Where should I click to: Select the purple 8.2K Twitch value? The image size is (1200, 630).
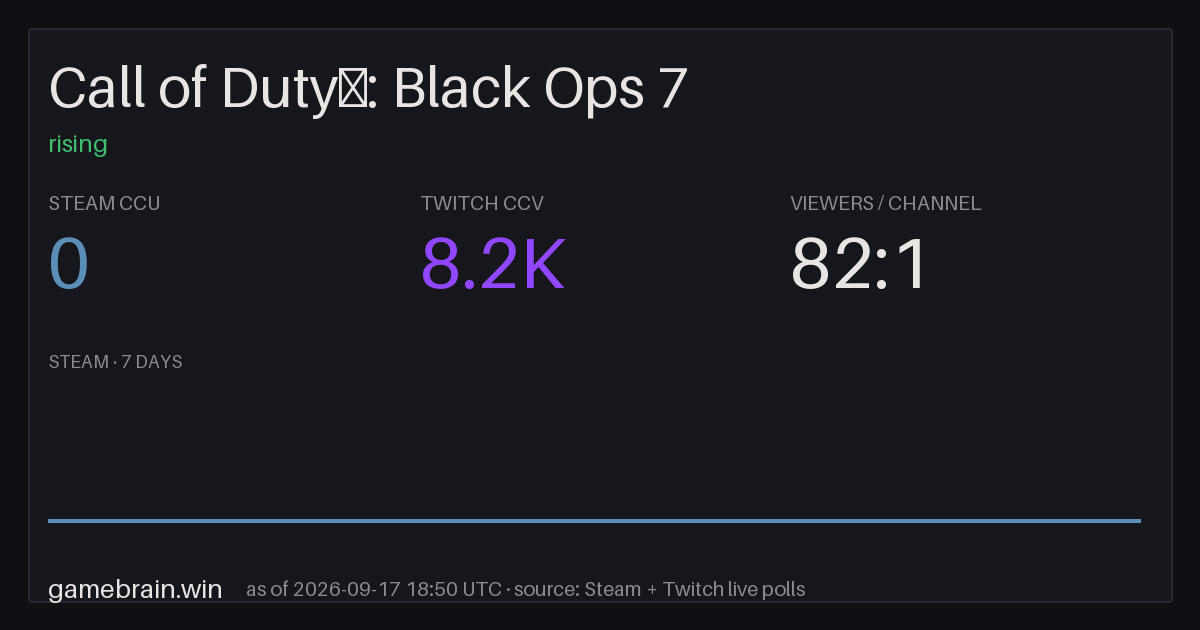point(493,264)
